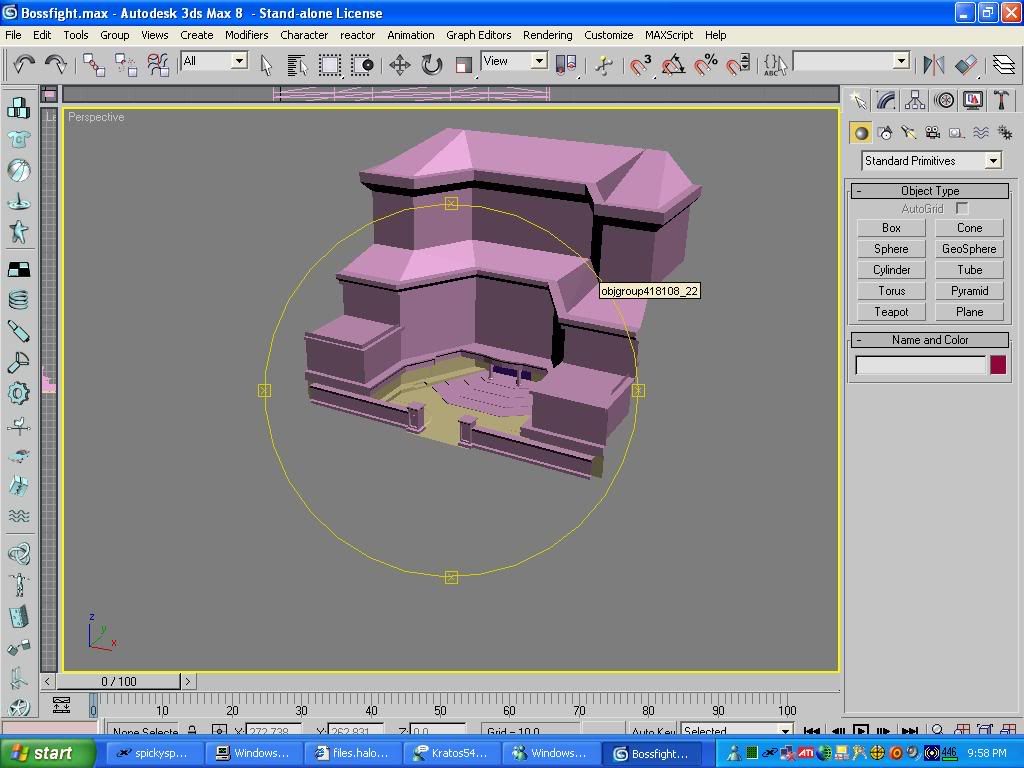Click the Sphere primitive button

pos(891,249)
